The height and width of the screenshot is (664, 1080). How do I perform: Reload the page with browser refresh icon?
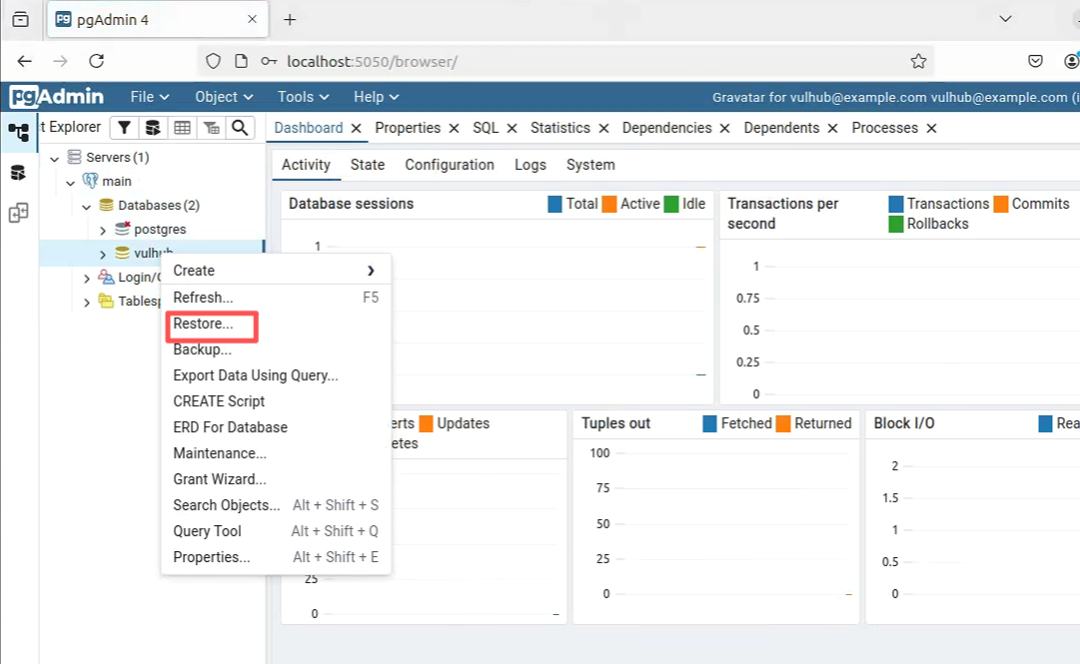[96, 61]
